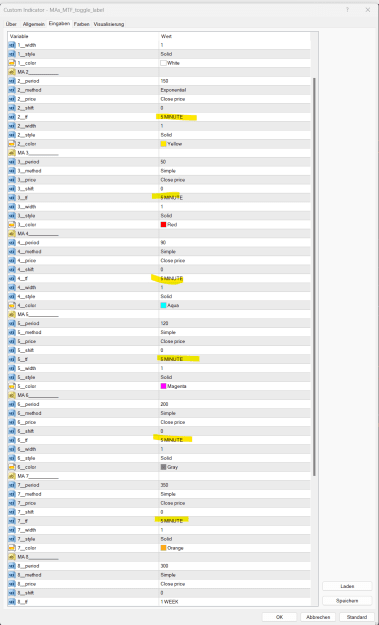The height and width of the screenshot is (625, 379).
Task: Select the 8__tf value 1 WEEK
Action: click(x=169, y=602)
